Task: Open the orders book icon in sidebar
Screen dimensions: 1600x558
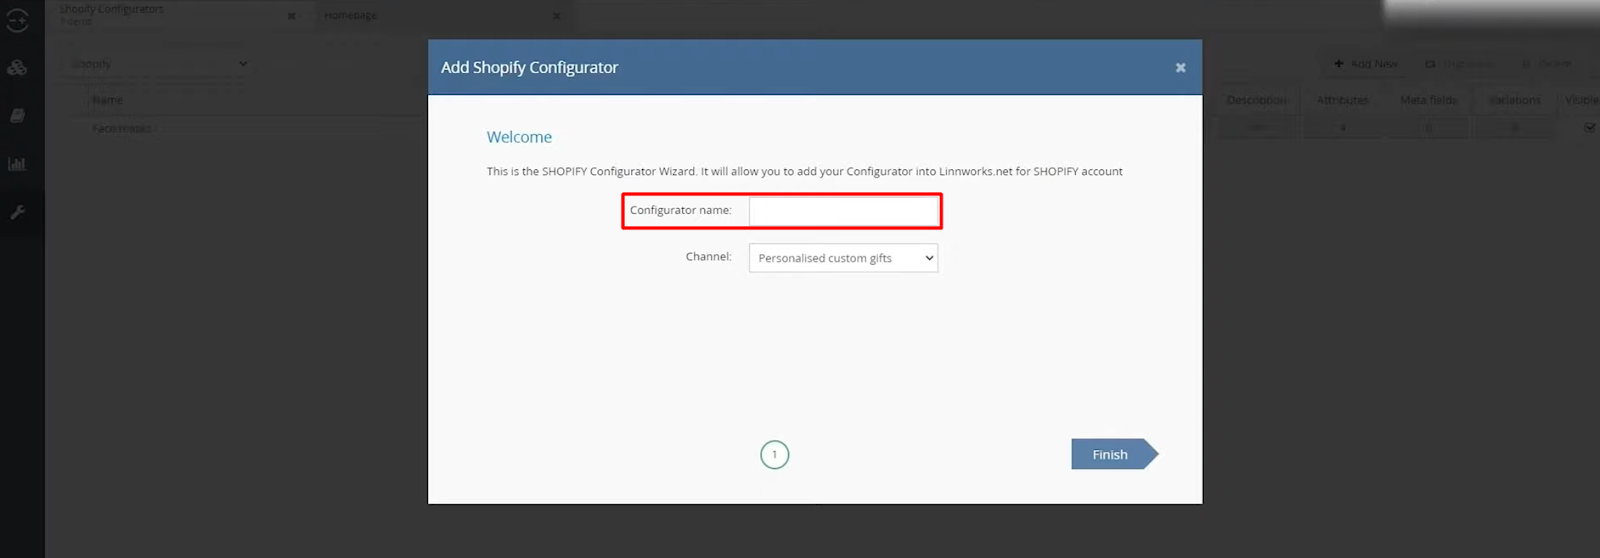Action: 17,116
